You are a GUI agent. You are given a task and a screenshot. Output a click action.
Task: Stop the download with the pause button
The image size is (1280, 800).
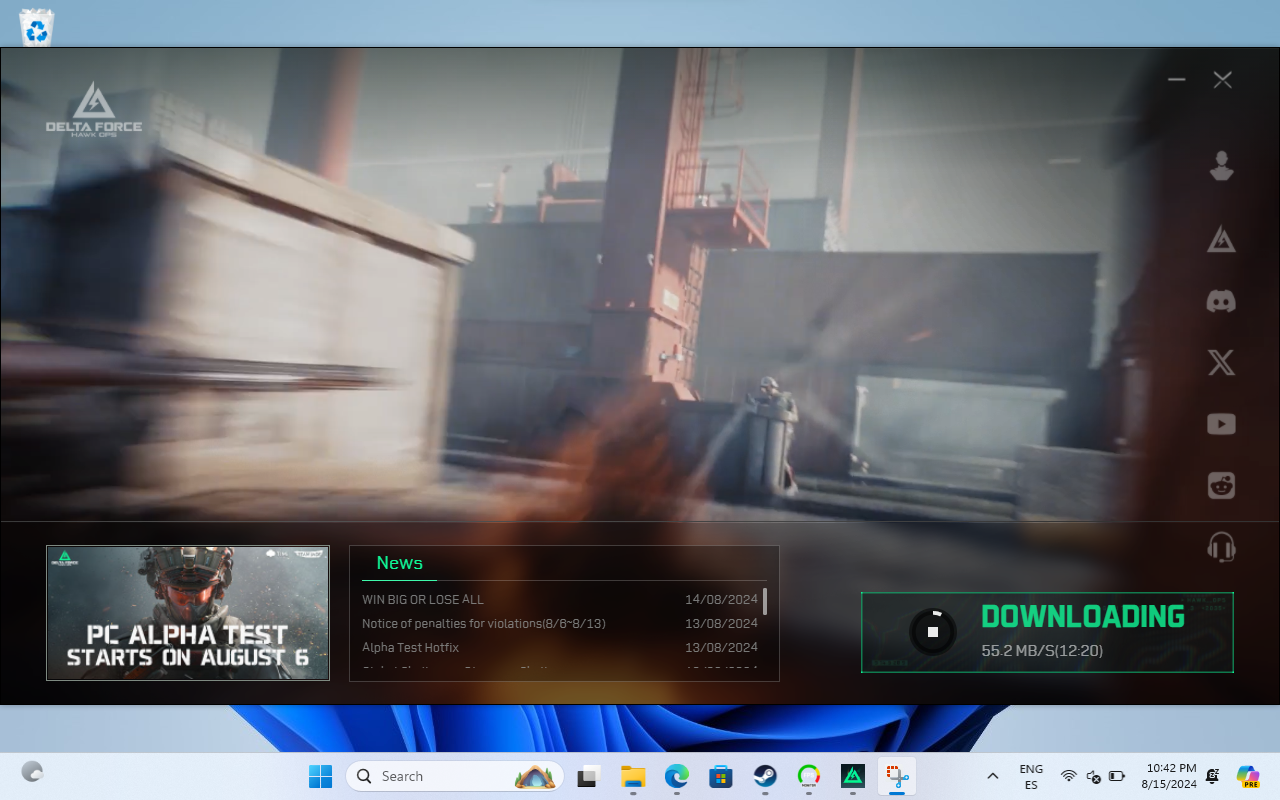pos(933,632)
